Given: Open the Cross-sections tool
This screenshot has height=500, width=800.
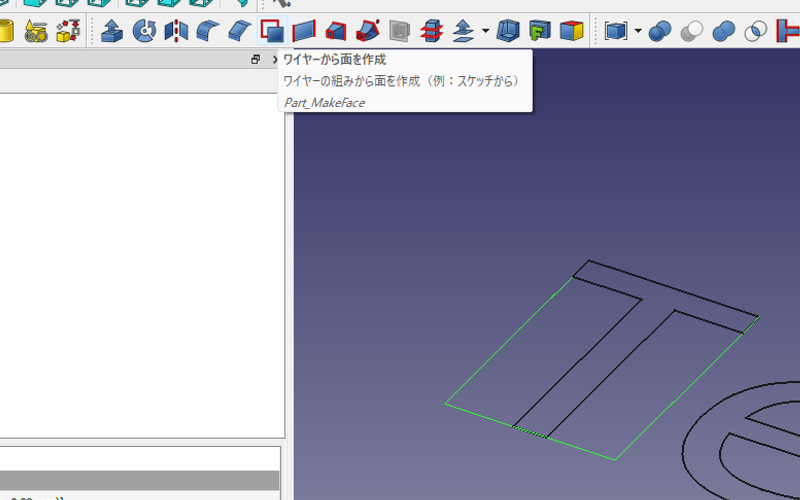Looking at the screenshot, I should pos(431,31).
